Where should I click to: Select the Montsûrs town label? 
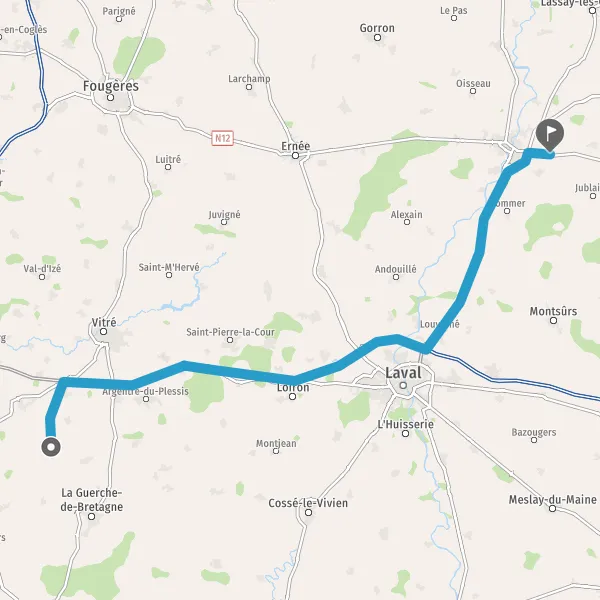pos(553,311)
